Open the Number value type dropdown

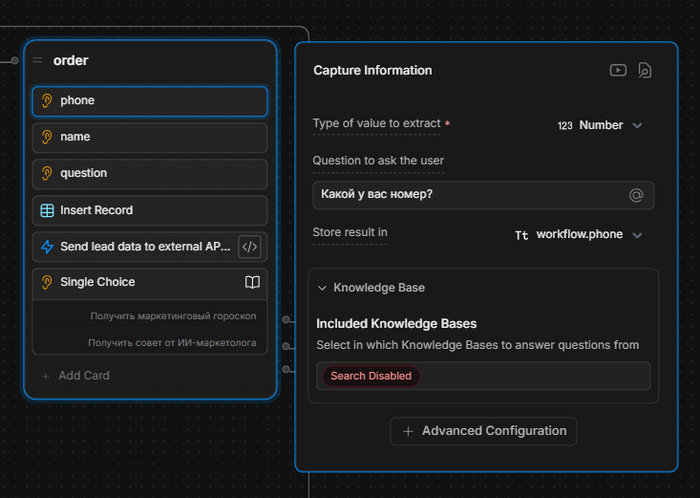click(x=600, y=125)
